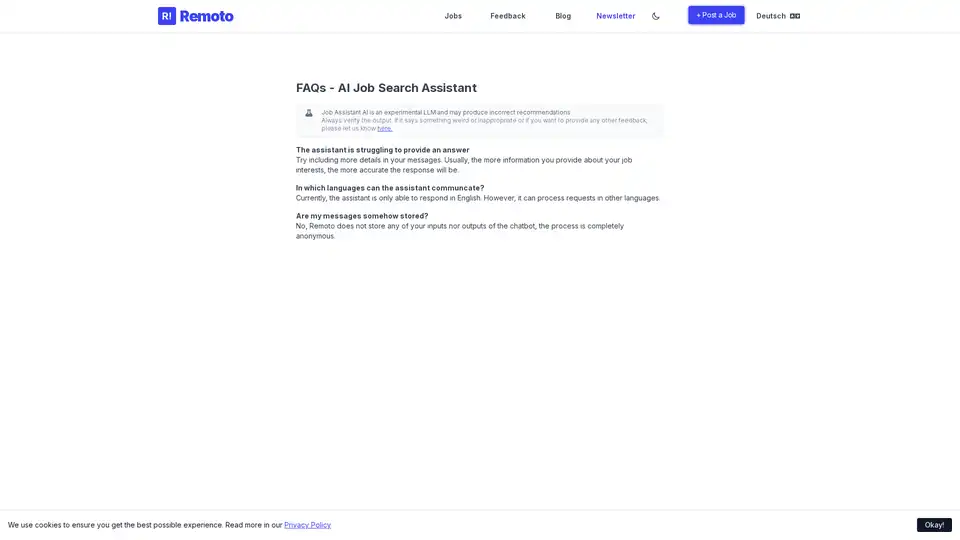Click the flag icon beside Deutsch

[795, 16]
